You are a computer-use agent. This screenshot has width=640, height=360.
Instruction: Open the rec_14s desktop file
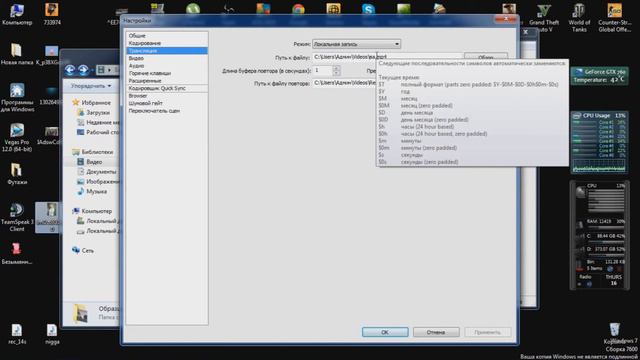[17, 334]
